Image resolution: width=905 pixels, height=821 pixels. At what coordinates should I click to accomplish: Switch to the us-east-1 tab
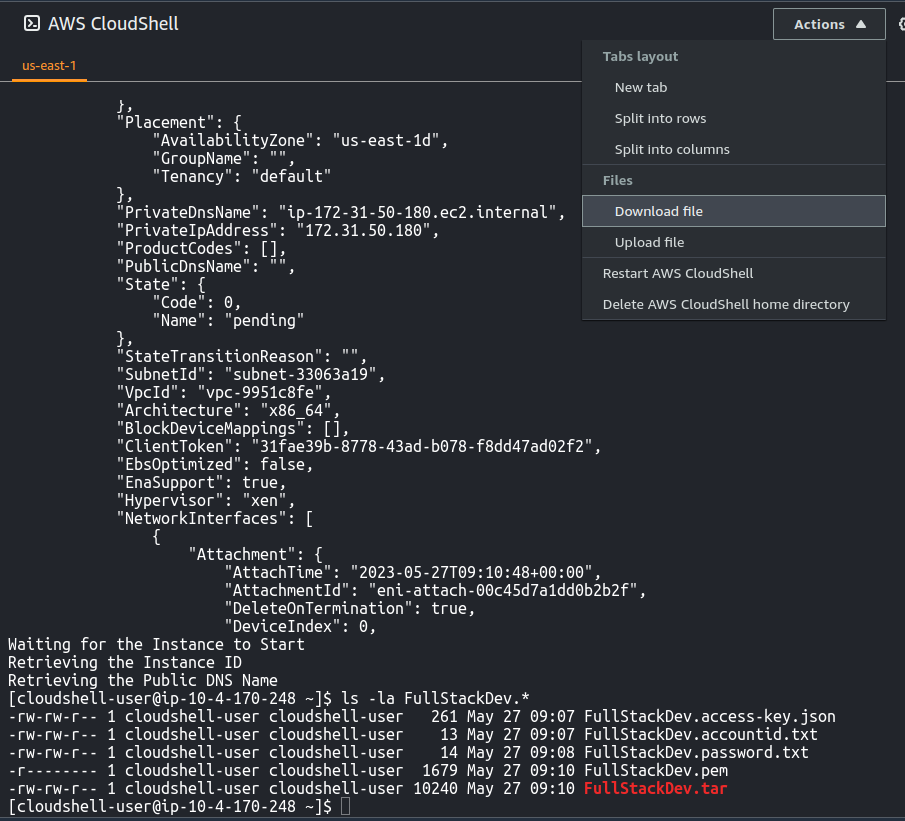pyautogui.click(x=49, y=66)
